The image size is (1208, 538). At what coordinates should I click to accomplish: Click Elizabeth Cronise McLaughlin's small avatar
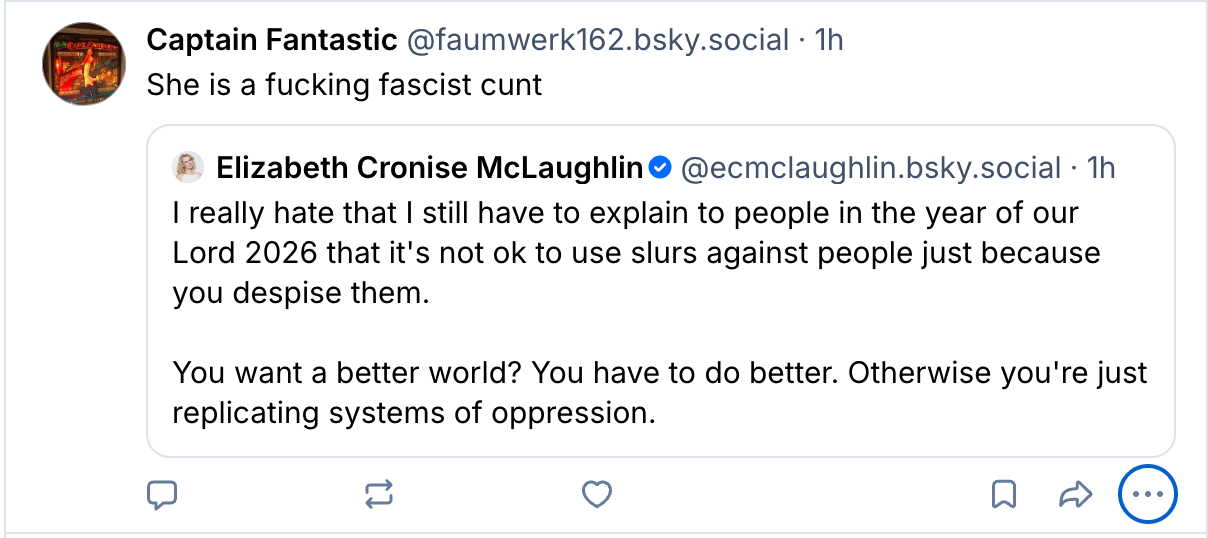tap(189, 168)
